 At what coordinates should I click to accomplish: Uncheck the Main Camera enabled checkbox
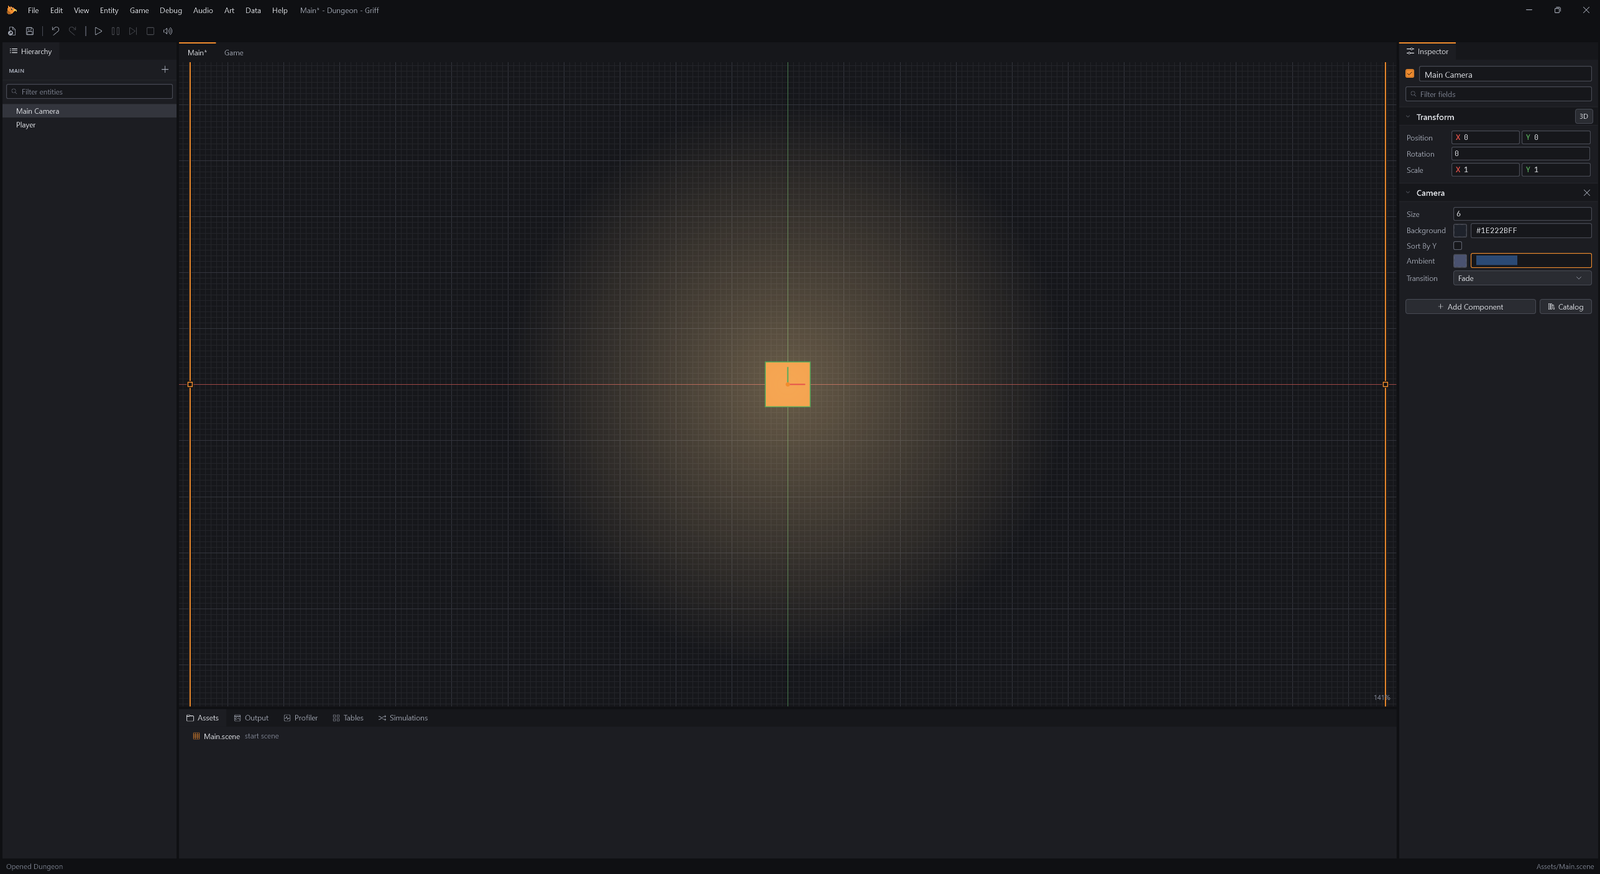(x=1410, y=74)
